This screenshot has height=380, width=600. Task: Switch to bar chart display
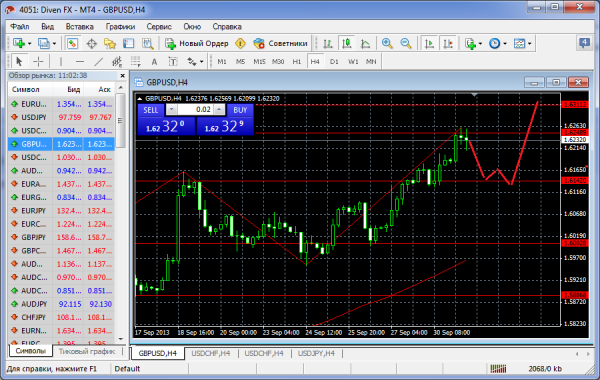328,44
